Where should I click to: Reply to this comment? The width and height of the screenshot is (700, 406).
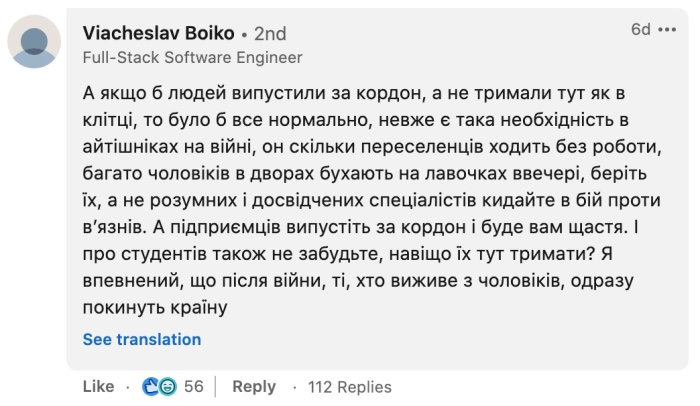tap(254, 387)
